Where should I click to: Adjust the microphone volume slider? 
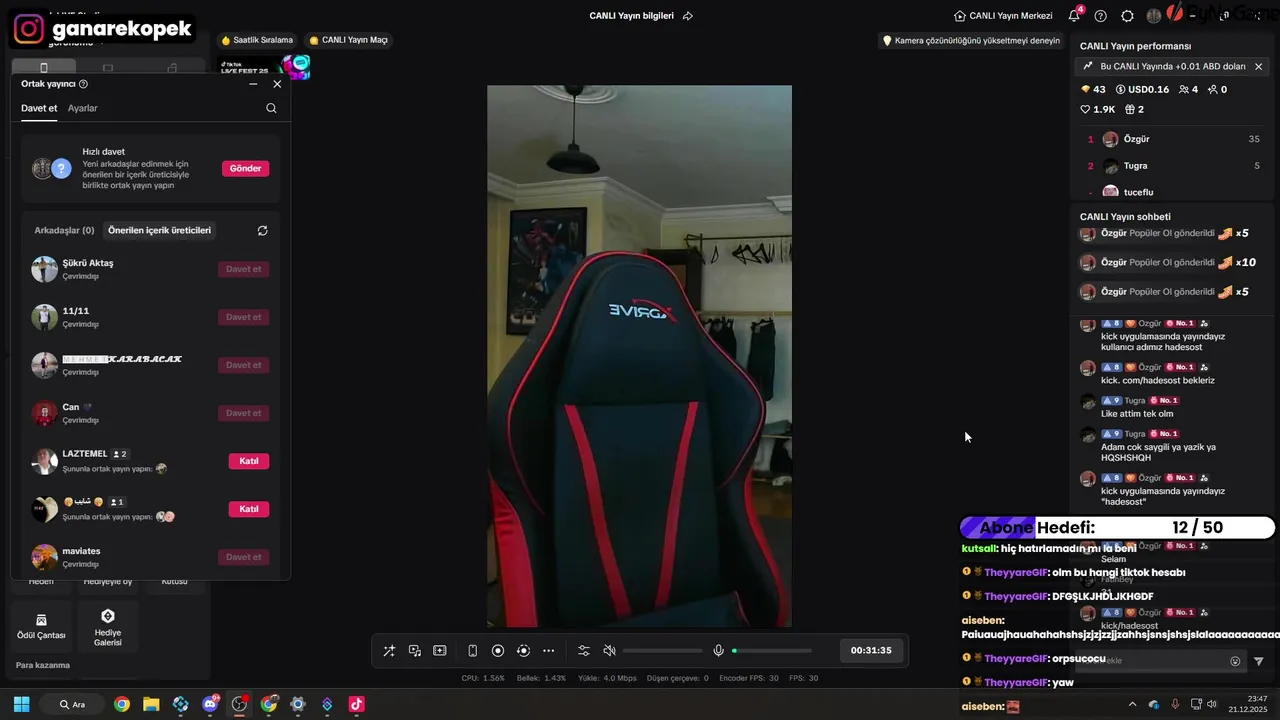coord(772,651)
